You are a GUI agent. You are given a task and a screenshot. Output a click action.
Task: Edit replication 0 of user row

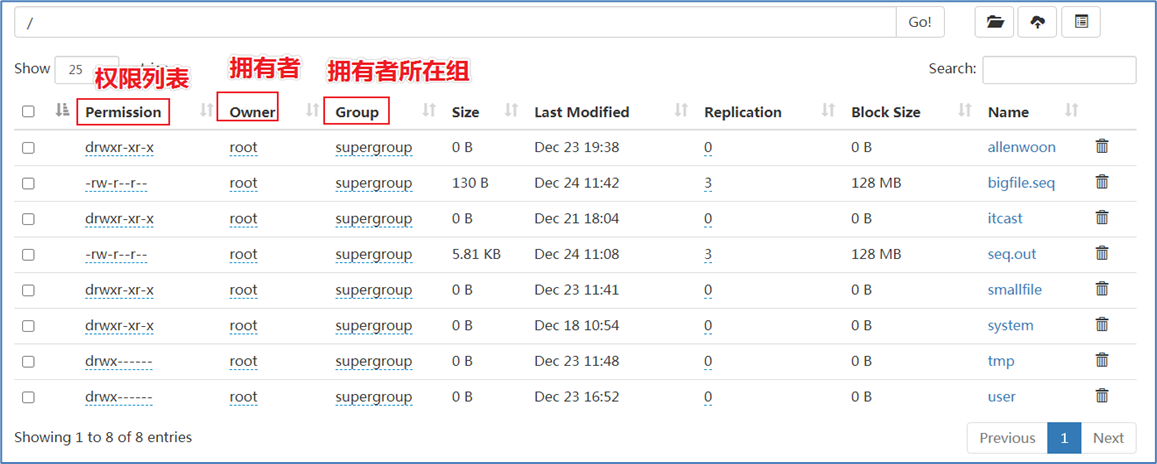(708, 396)
